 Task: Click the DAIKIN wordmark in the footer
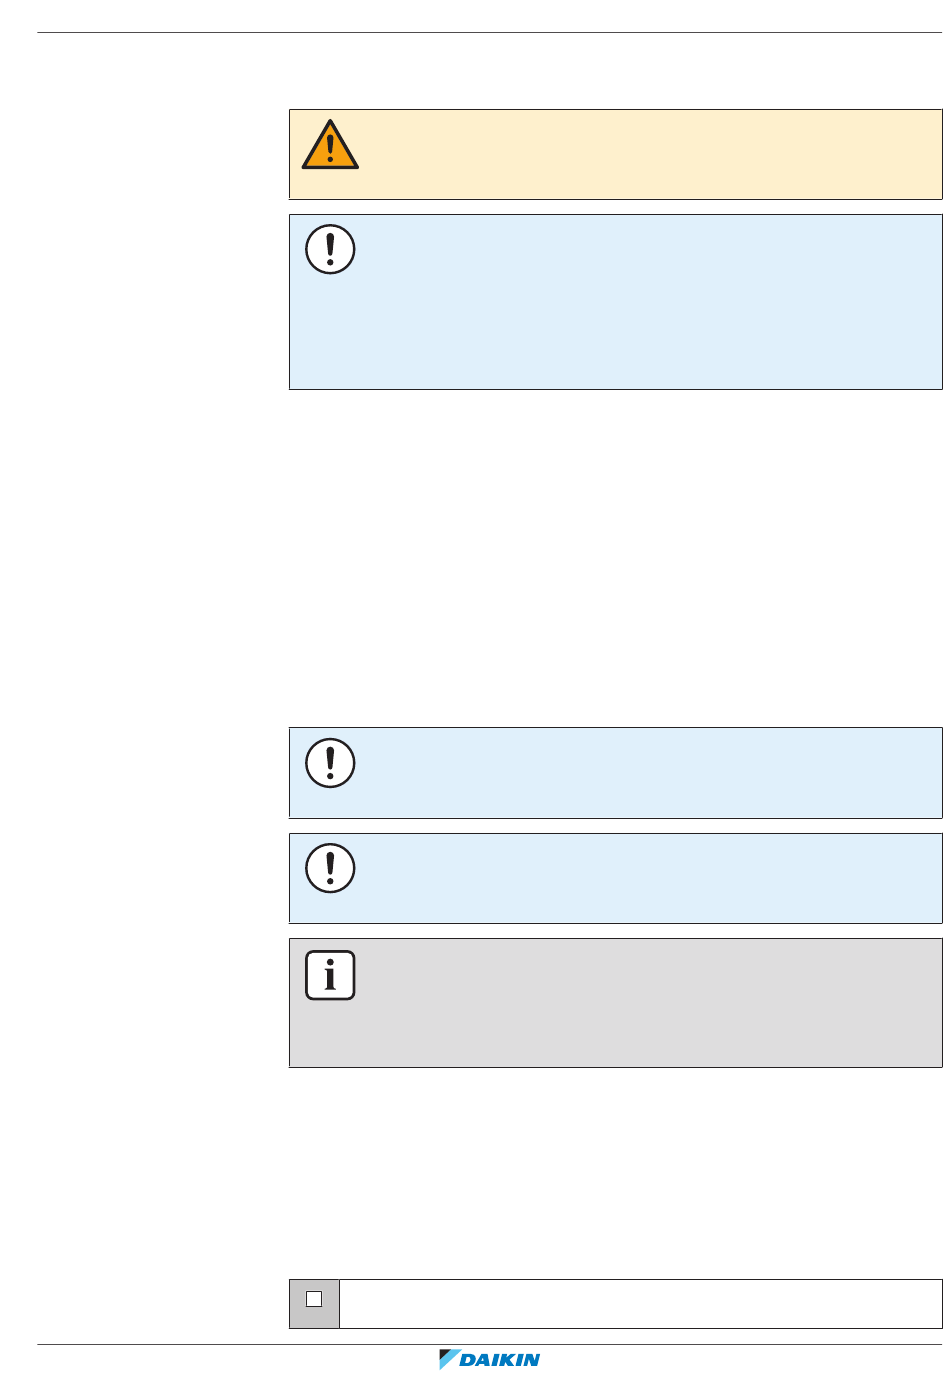click(x=500, y=1360)
